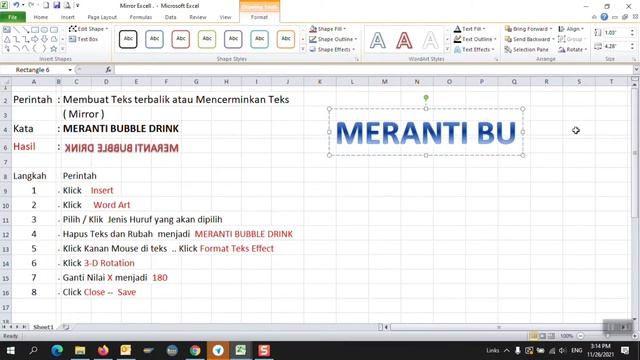Open the Edit Shape dropdown
Screen dimensions: 640x360
pos(89,29)
